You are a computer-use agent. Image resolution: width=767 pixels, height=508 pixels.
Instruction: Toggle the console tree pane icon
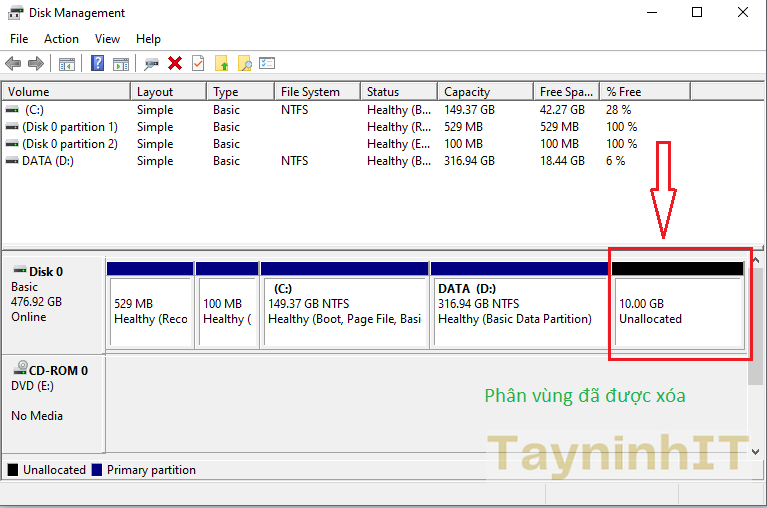click(67, 63)
